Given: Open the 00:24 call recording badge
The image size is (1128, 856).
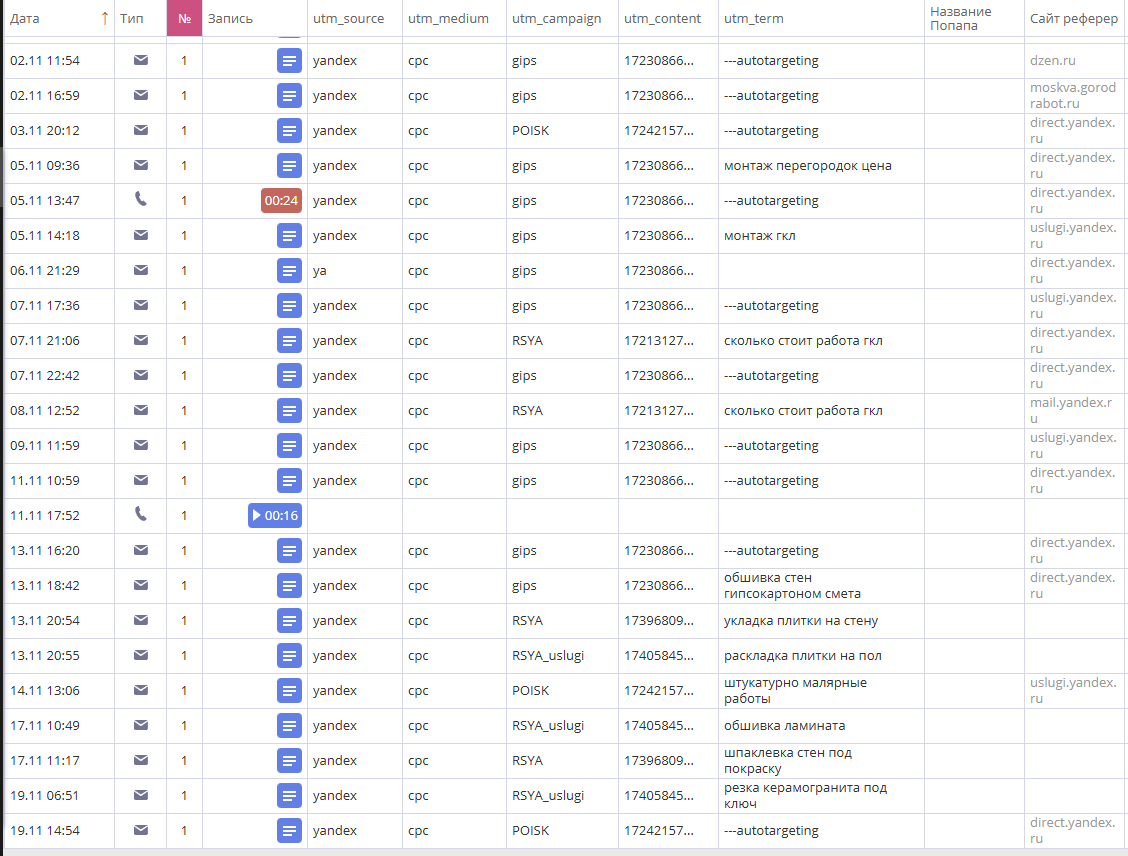Looking at the screenshot, I should click(281, 201).
